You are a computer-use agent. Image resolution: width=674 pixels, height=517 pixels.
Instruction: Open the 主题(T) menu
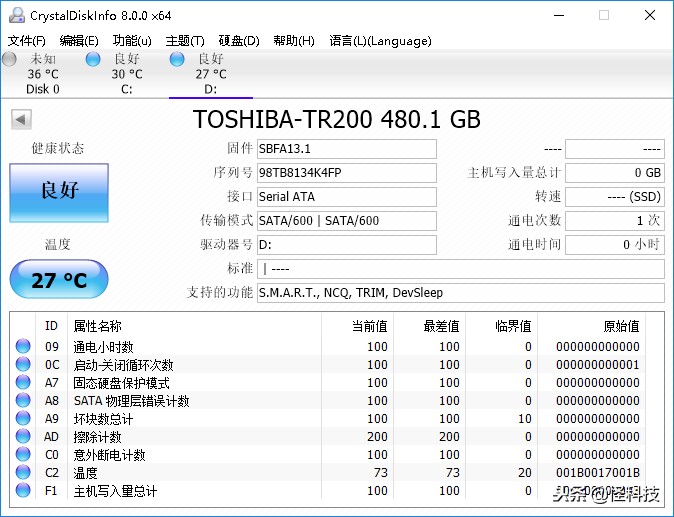[x=185, y=41]
